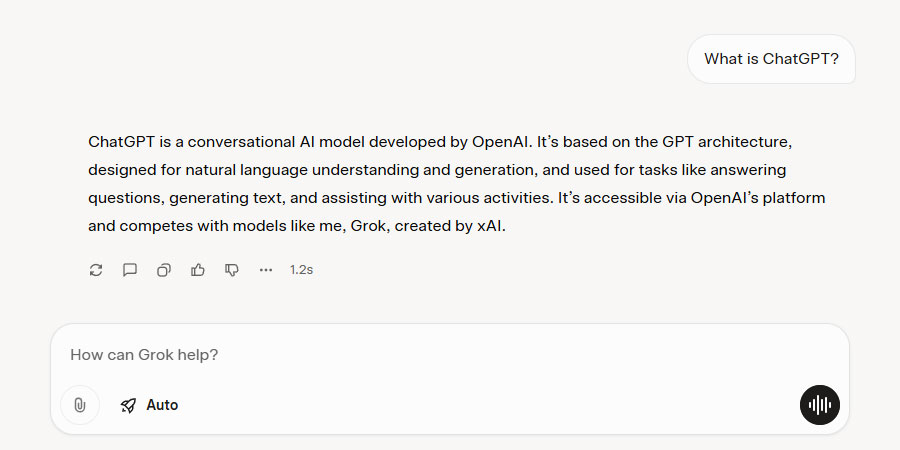Click the word "Grok" in the response text
The height and width of the screenshot is (450, 900).
click(368, 226)
